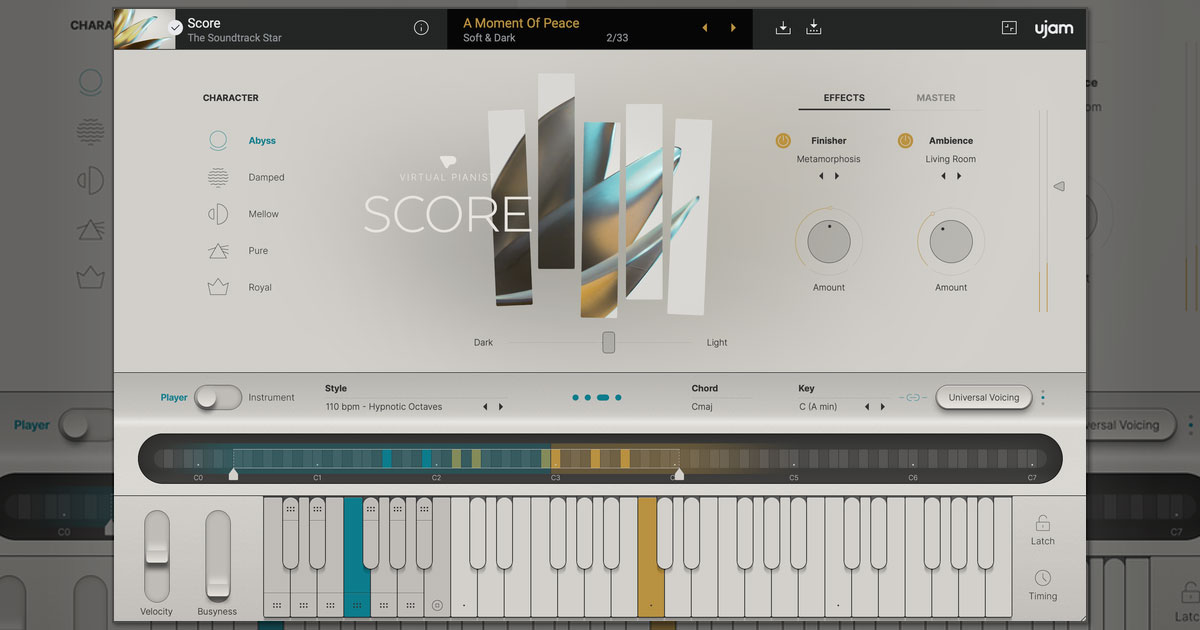Select the Pure character prism icon
Image resolution: width=1200 pixels, height=630 pixels.
218,251
